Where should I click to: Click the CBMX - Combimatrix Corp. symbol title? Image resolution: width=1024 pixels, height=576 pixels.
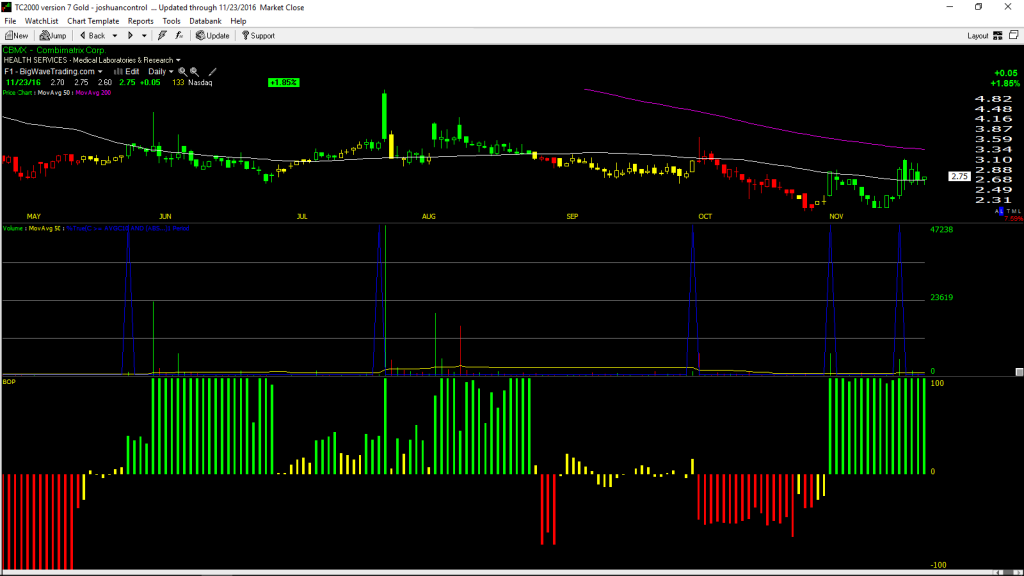pos(54,50)
